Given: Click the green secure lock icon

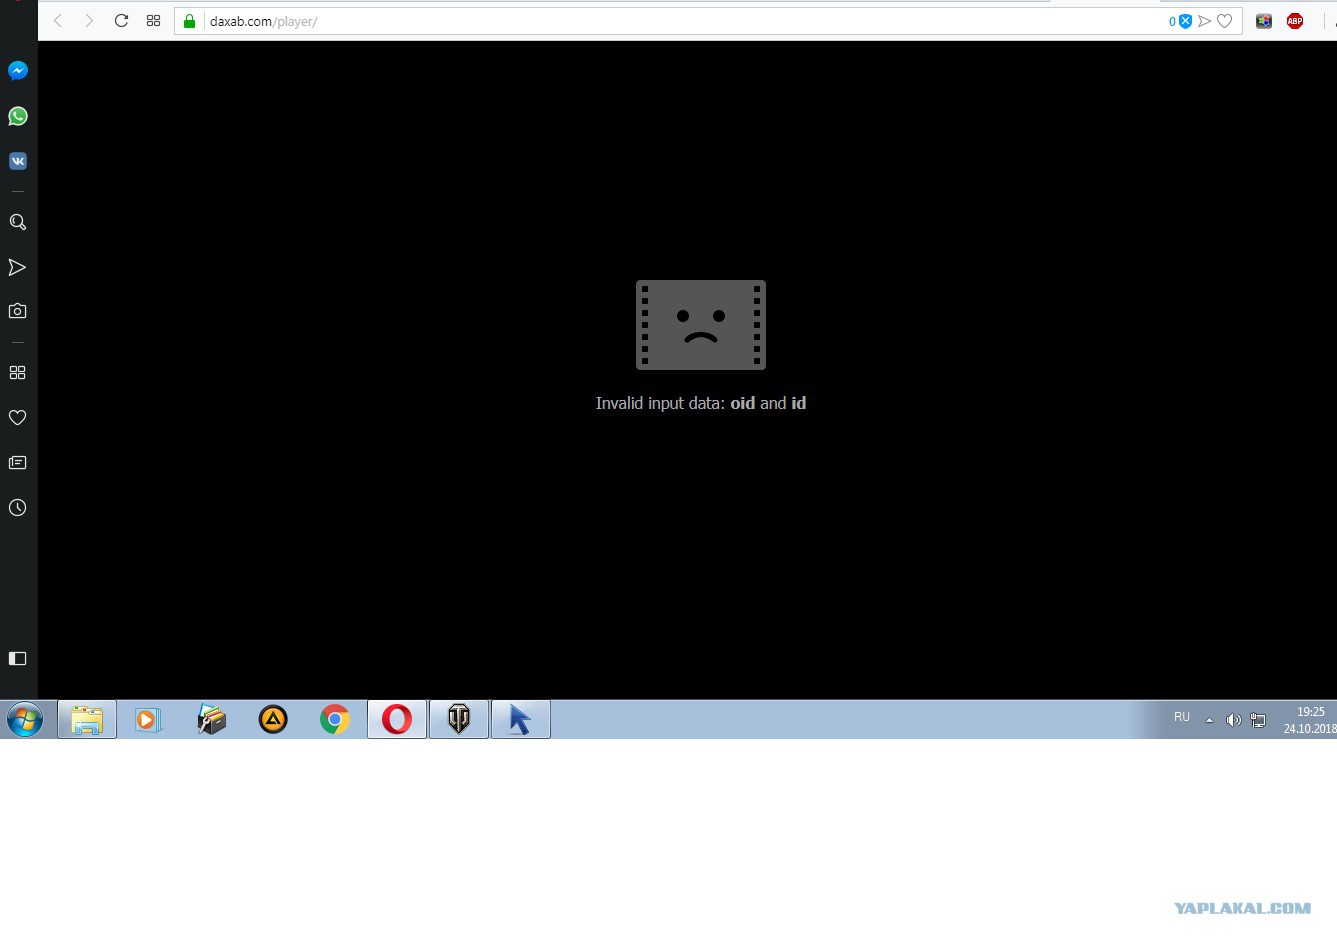Looking at the screenshot, I should pyautogui.click(x=189, y=21).
